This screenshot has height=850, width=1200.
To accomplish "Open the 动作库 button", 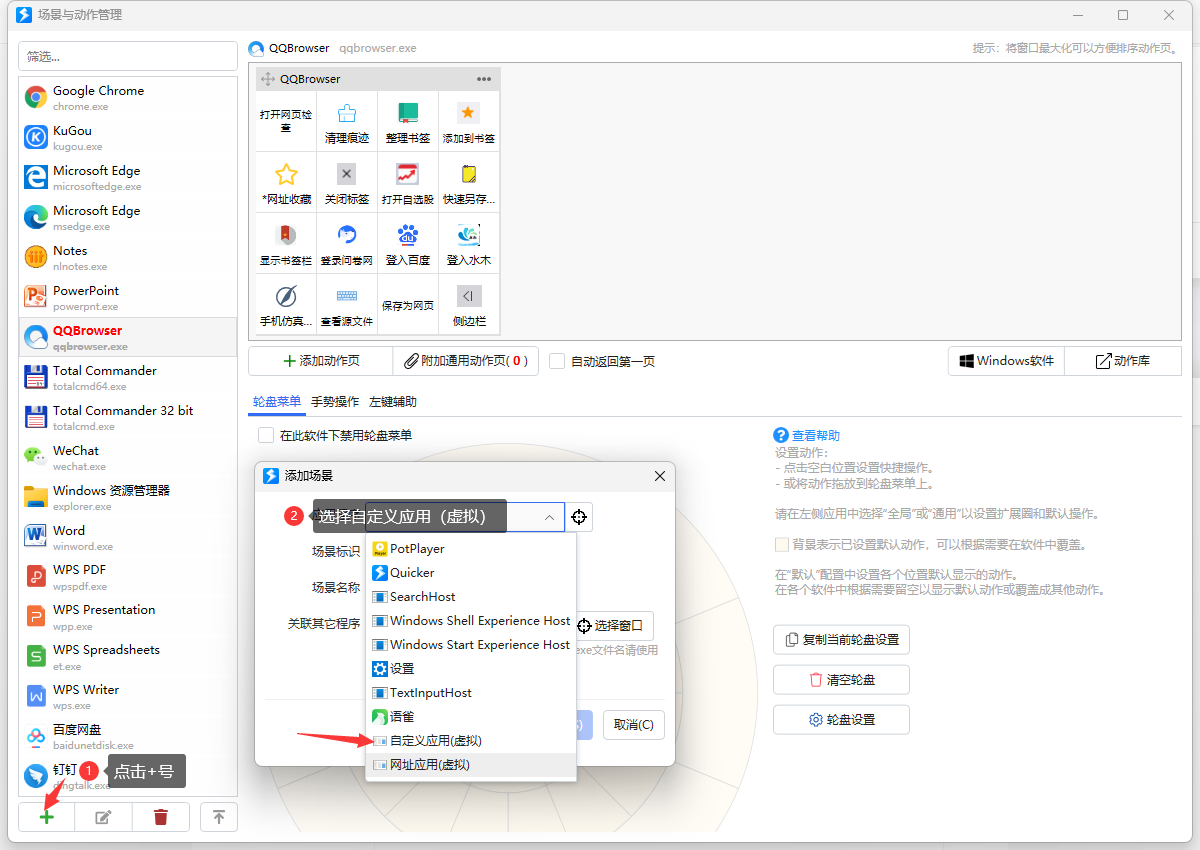I will pyautogui.click(x=1123, y=361).
